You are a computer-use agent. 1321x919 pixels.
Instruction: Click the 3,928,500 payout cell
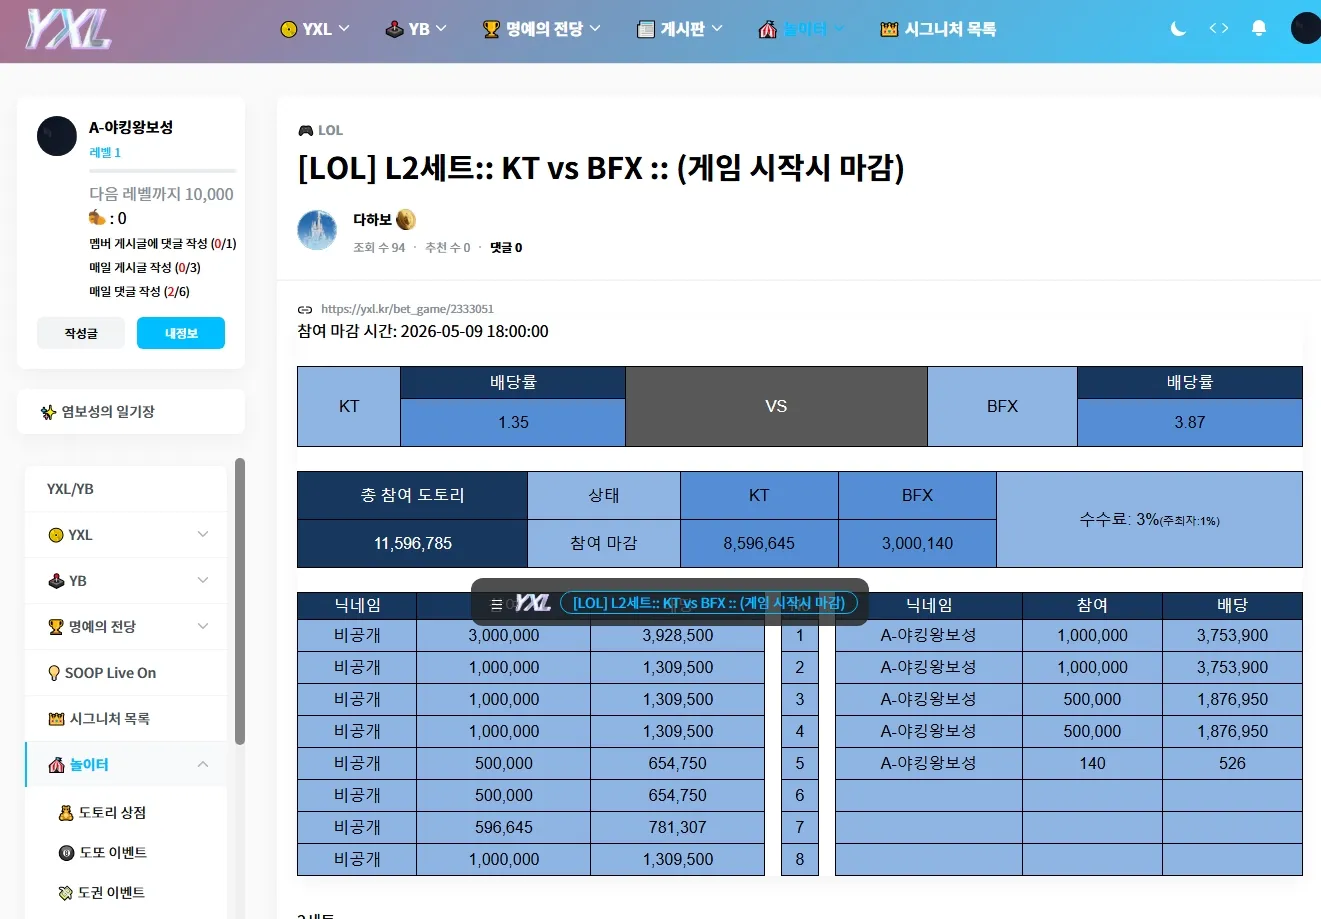678,635
